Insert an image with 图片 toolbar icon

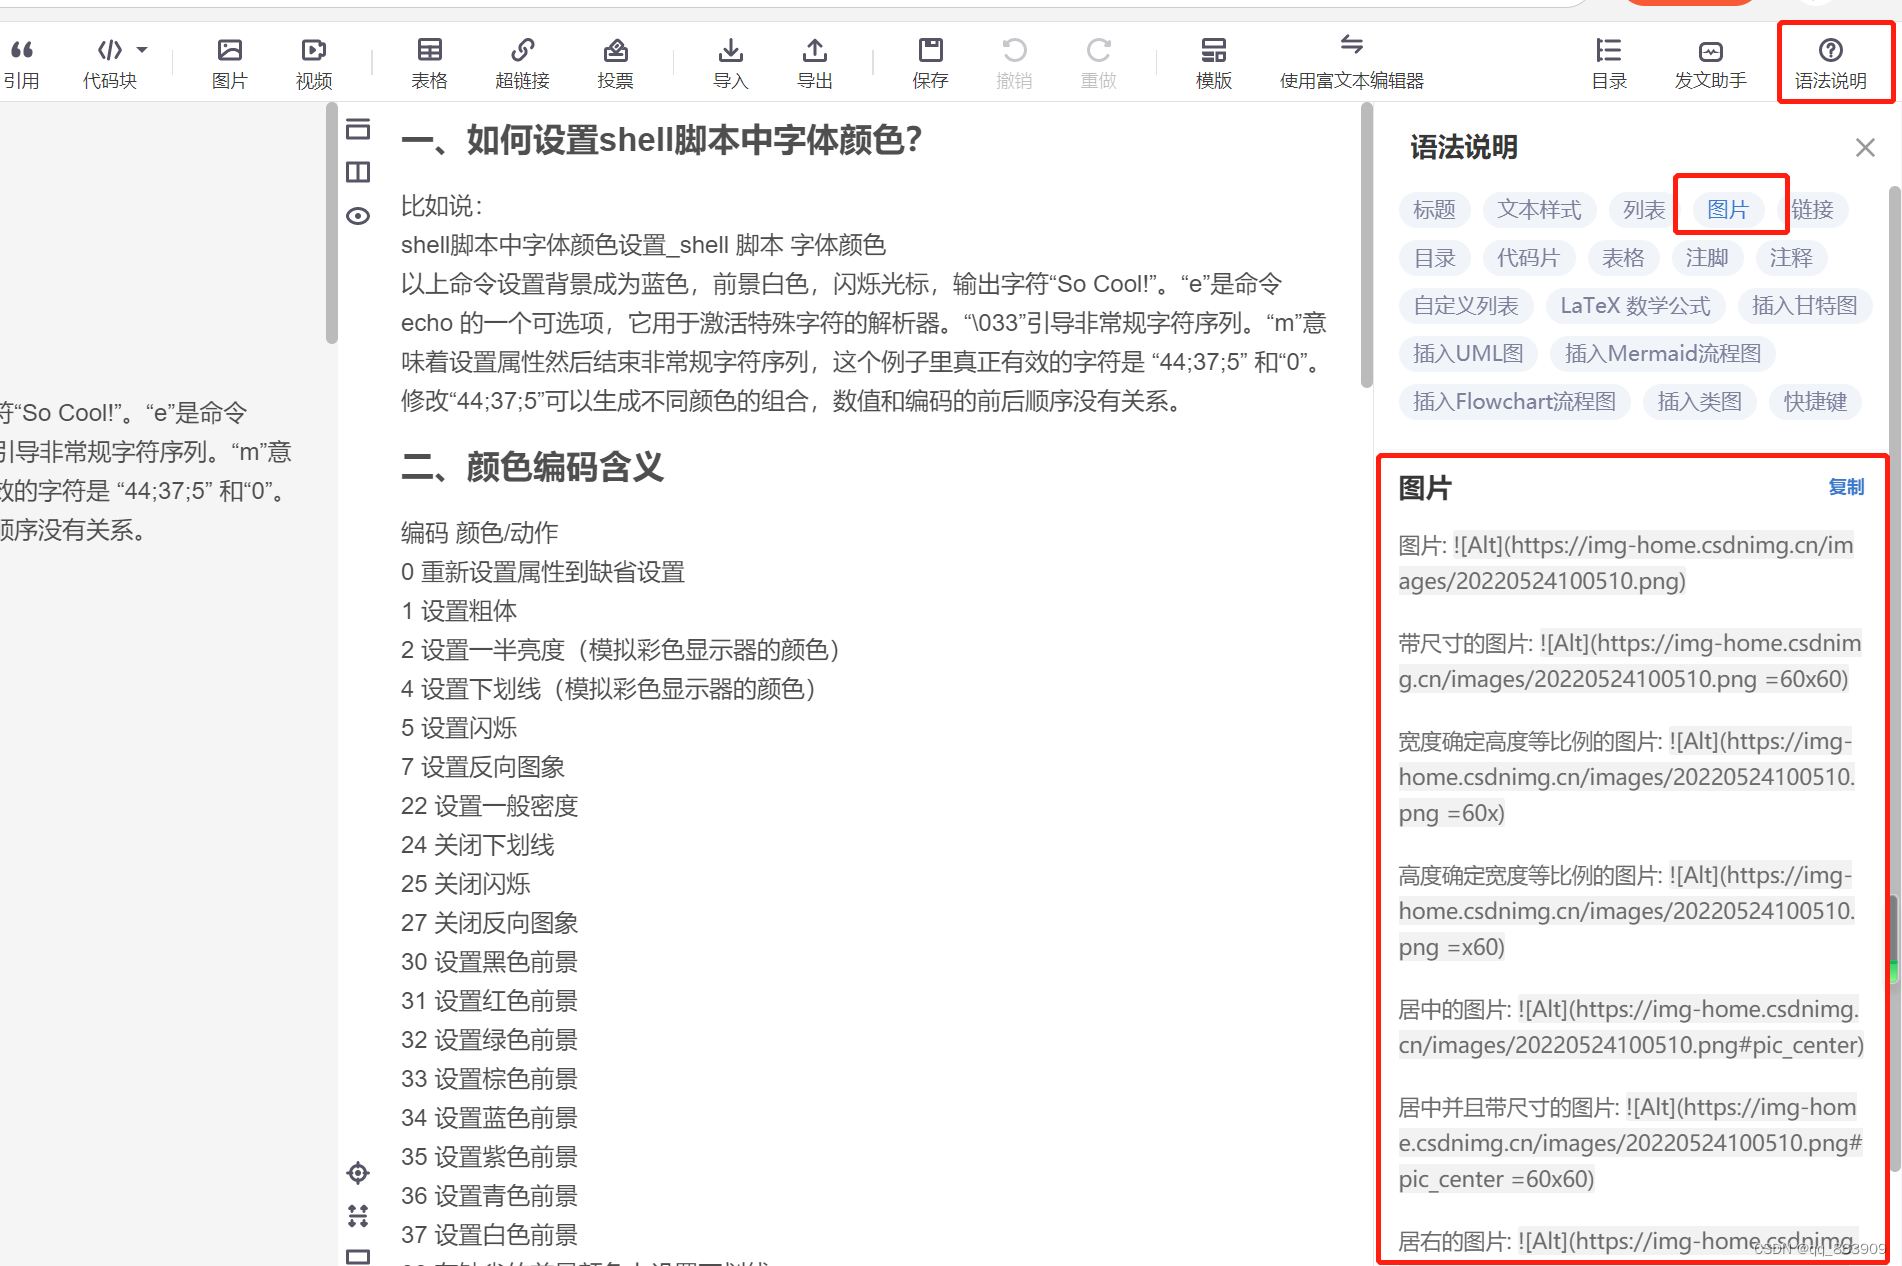click(x=229, y=63)
